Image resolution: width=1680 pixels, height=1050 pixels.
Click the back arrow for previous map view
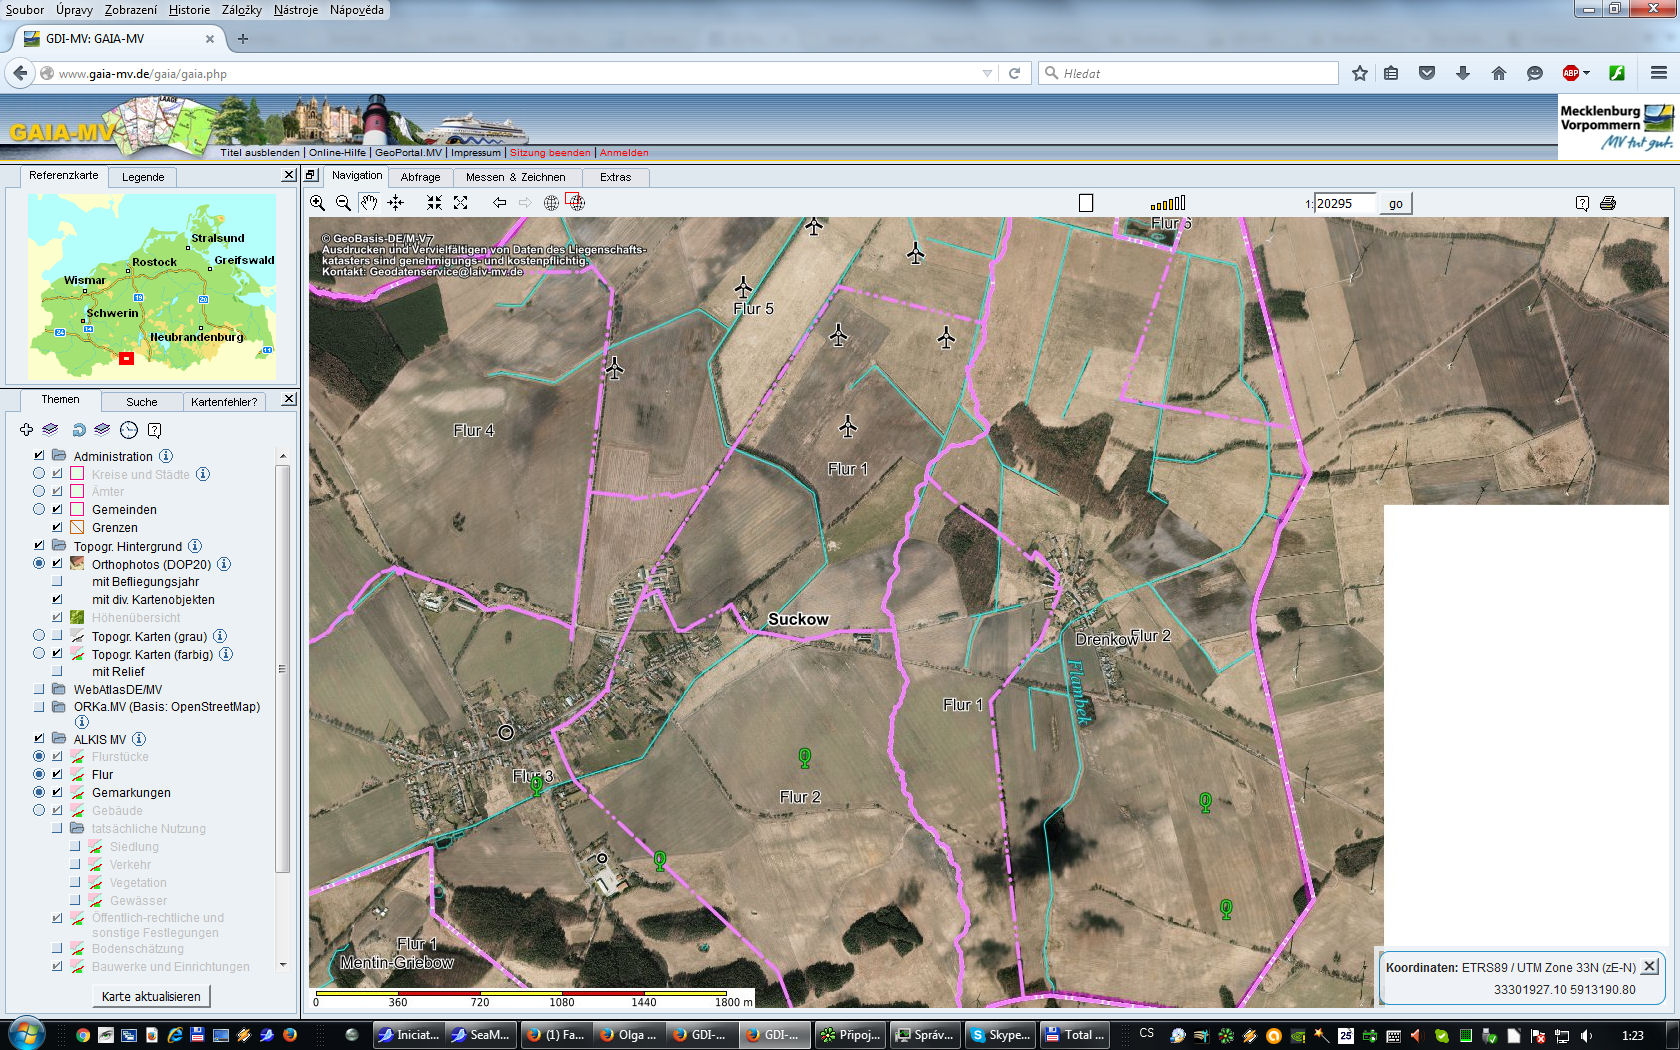499,203
